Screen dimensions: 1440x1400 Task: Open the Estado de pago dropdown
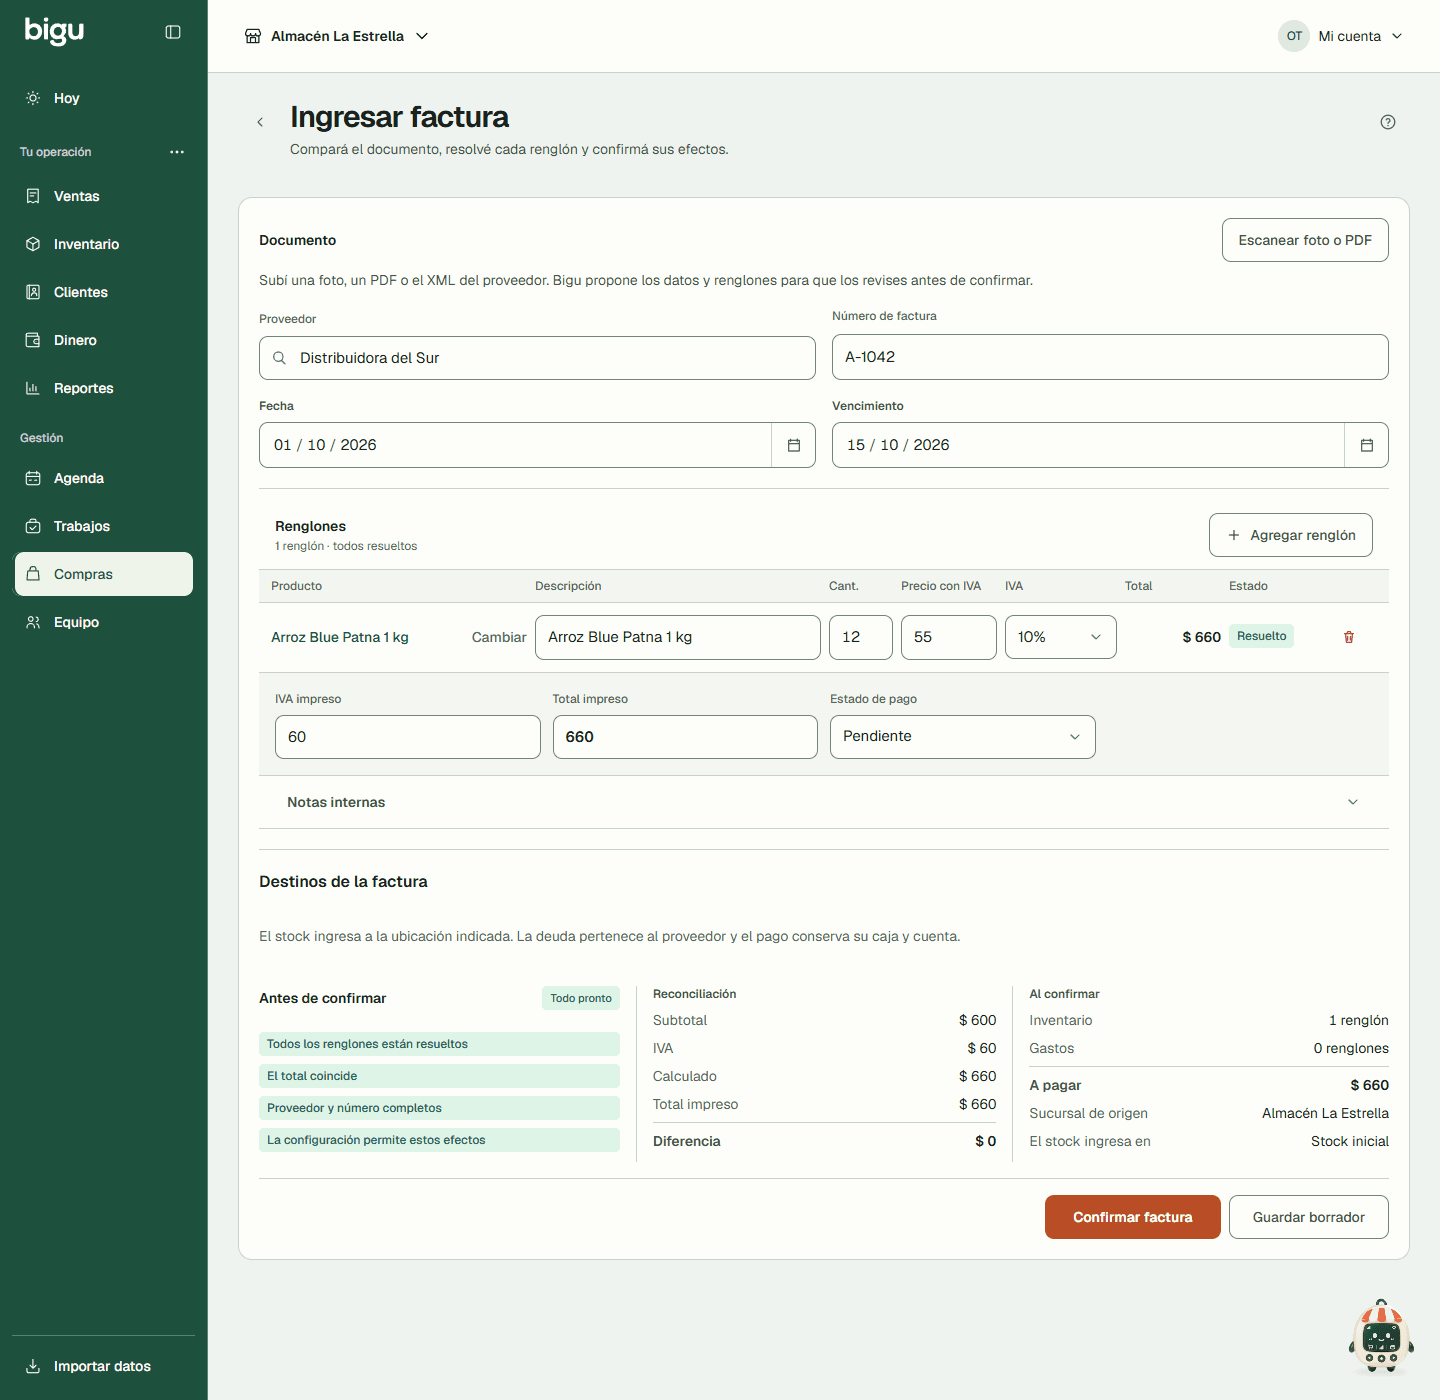coord(963,737)
